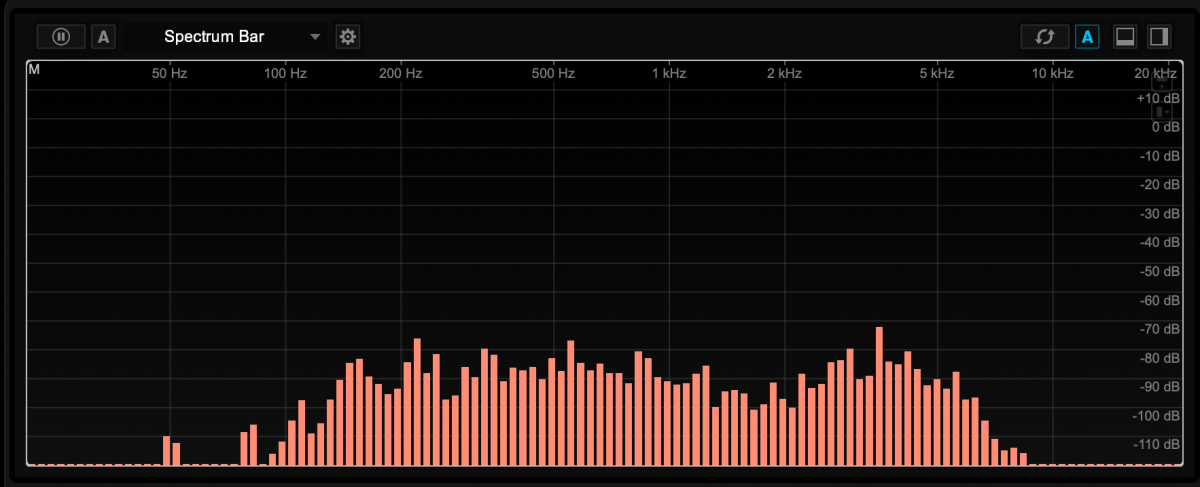This screenshot has height=487, width=1200.
Task: Pause the spectrum analyzer display
Action: click(x=61, y=37)
